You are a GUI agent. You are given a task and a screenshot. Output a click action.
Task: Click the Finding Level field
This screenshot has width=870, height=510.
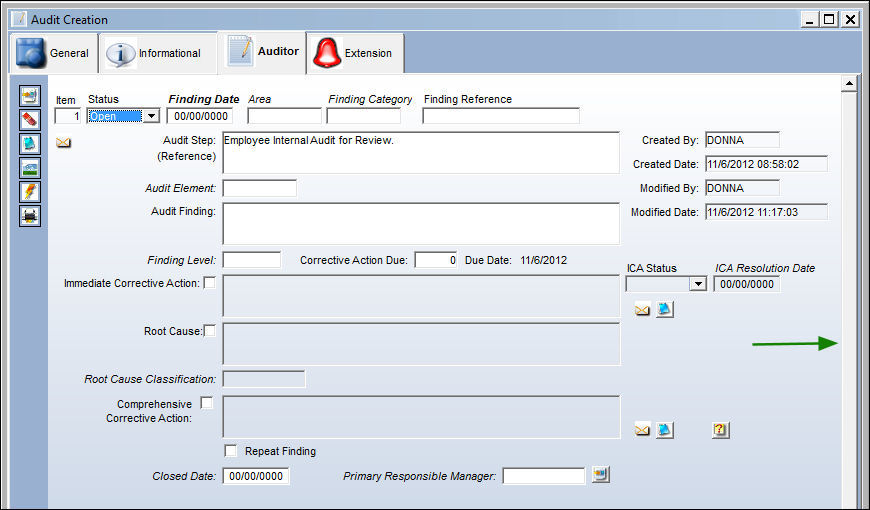252,260
